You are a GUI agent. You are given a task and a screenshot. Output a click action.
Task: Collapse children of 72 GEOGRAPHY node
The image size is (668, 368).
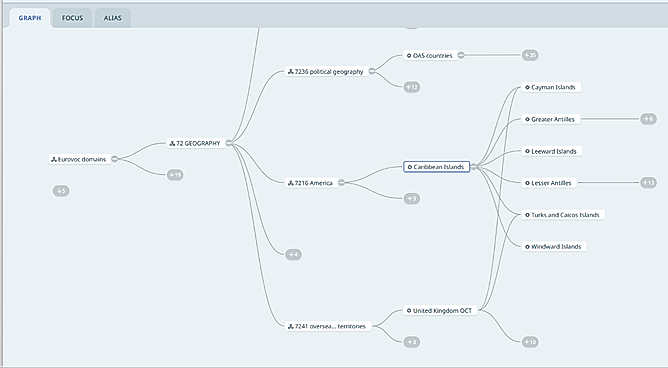click(x=229, y=143)
